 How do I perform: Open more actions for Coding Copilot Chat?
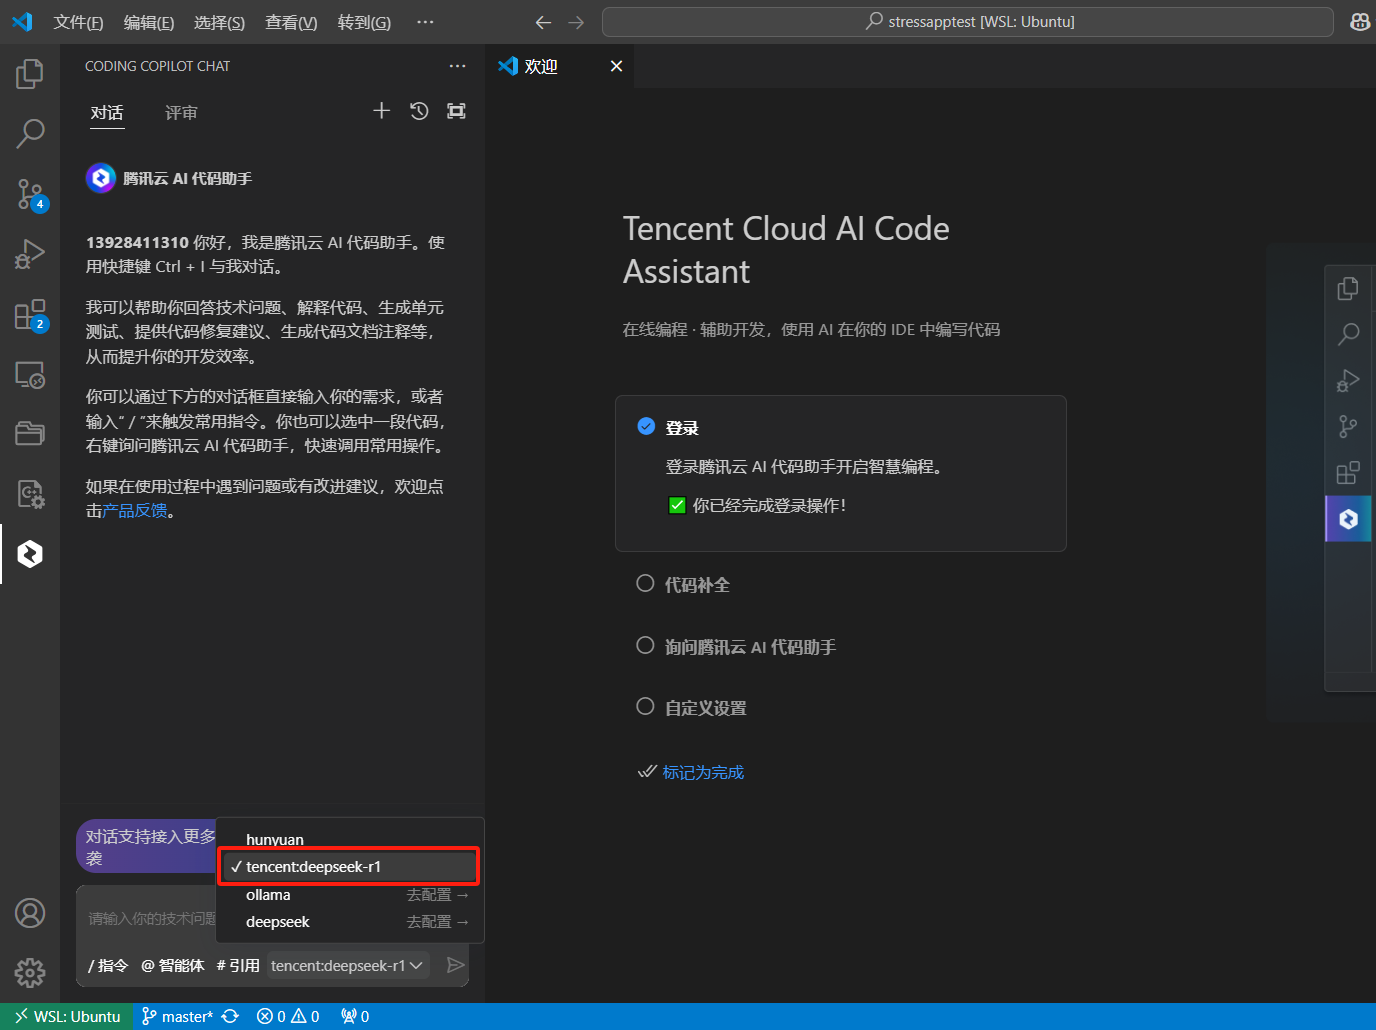(457, 66)
